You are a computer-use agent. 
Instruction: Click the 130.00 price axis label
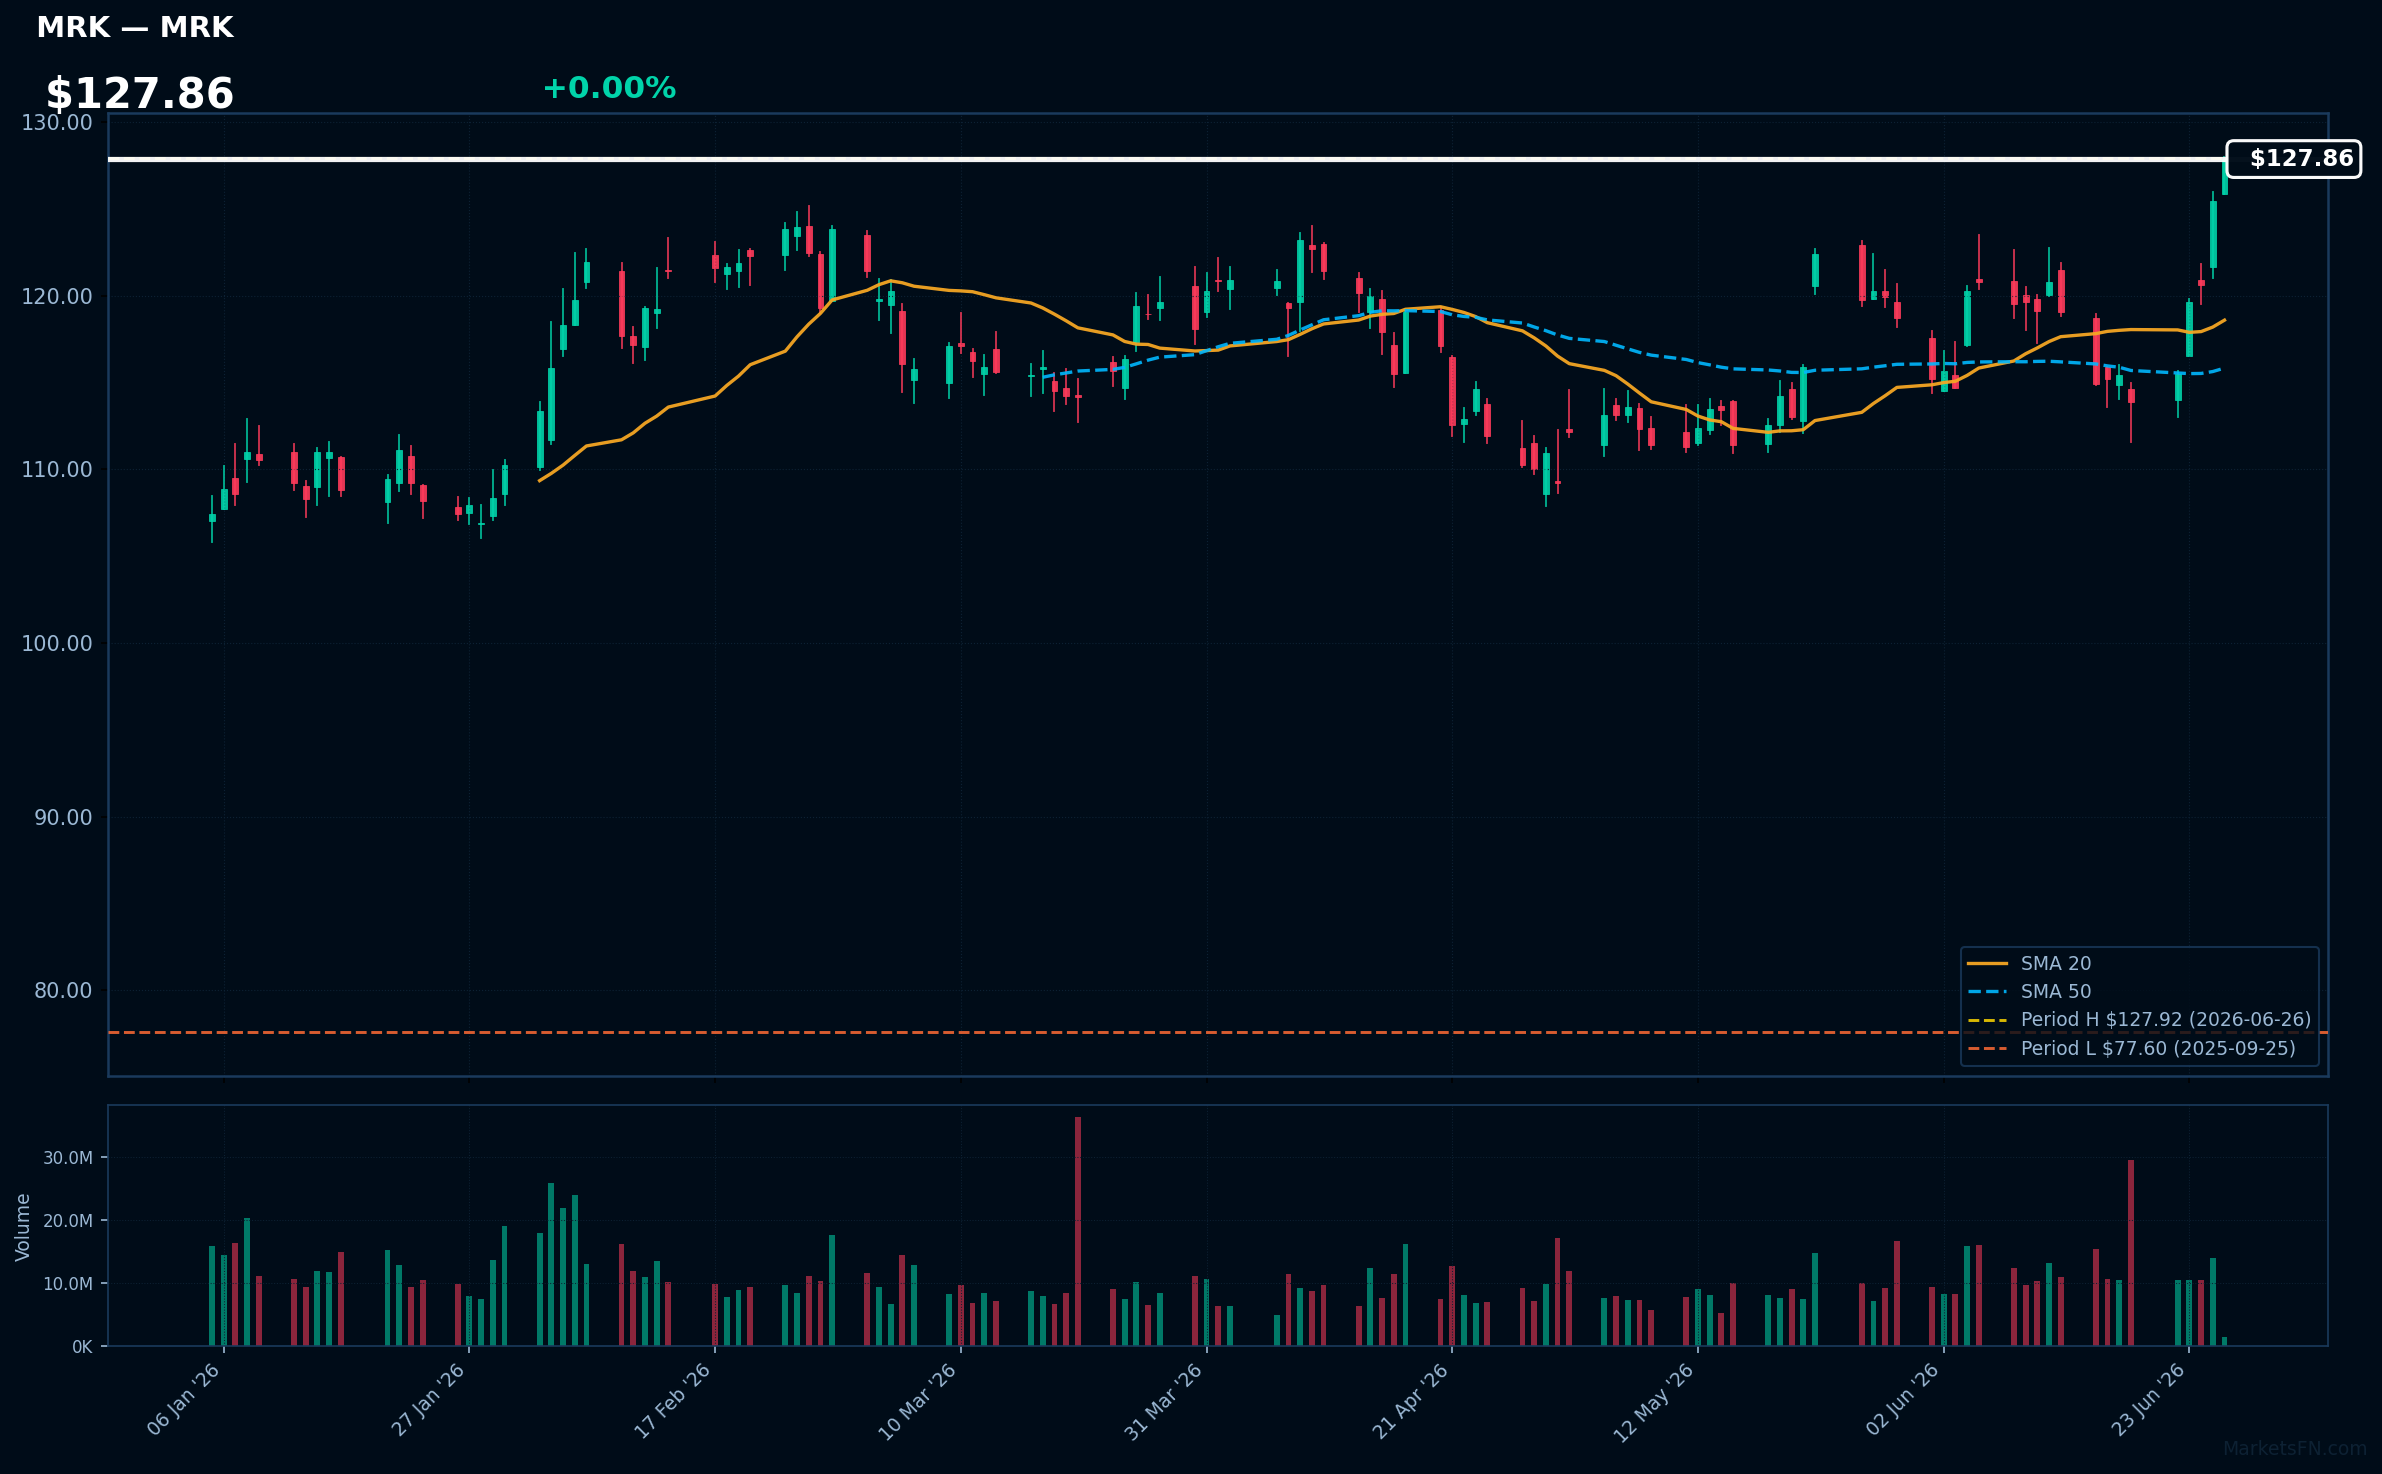[x=57, y=123]
